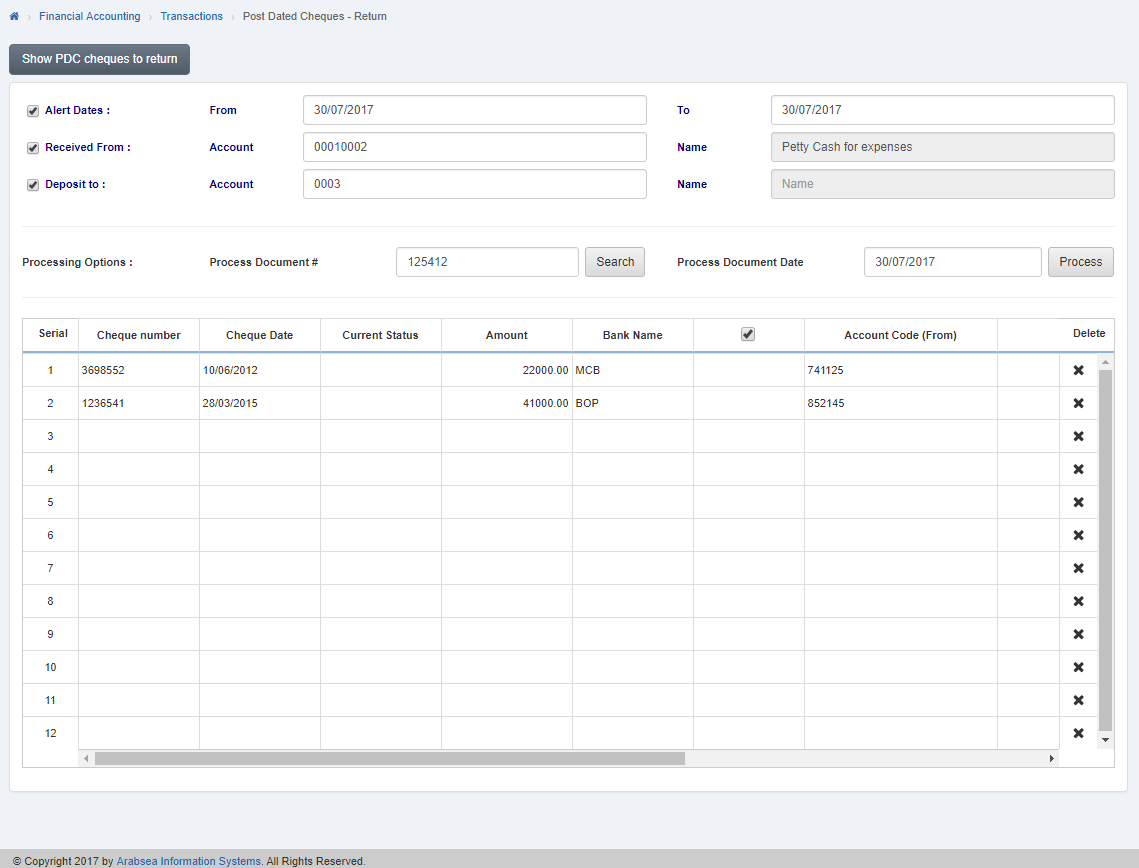The width and height of the screenshot is (1139, 868).
Task: Uncheck the Alert Dates checkbox
Action: tap(32, 110)
